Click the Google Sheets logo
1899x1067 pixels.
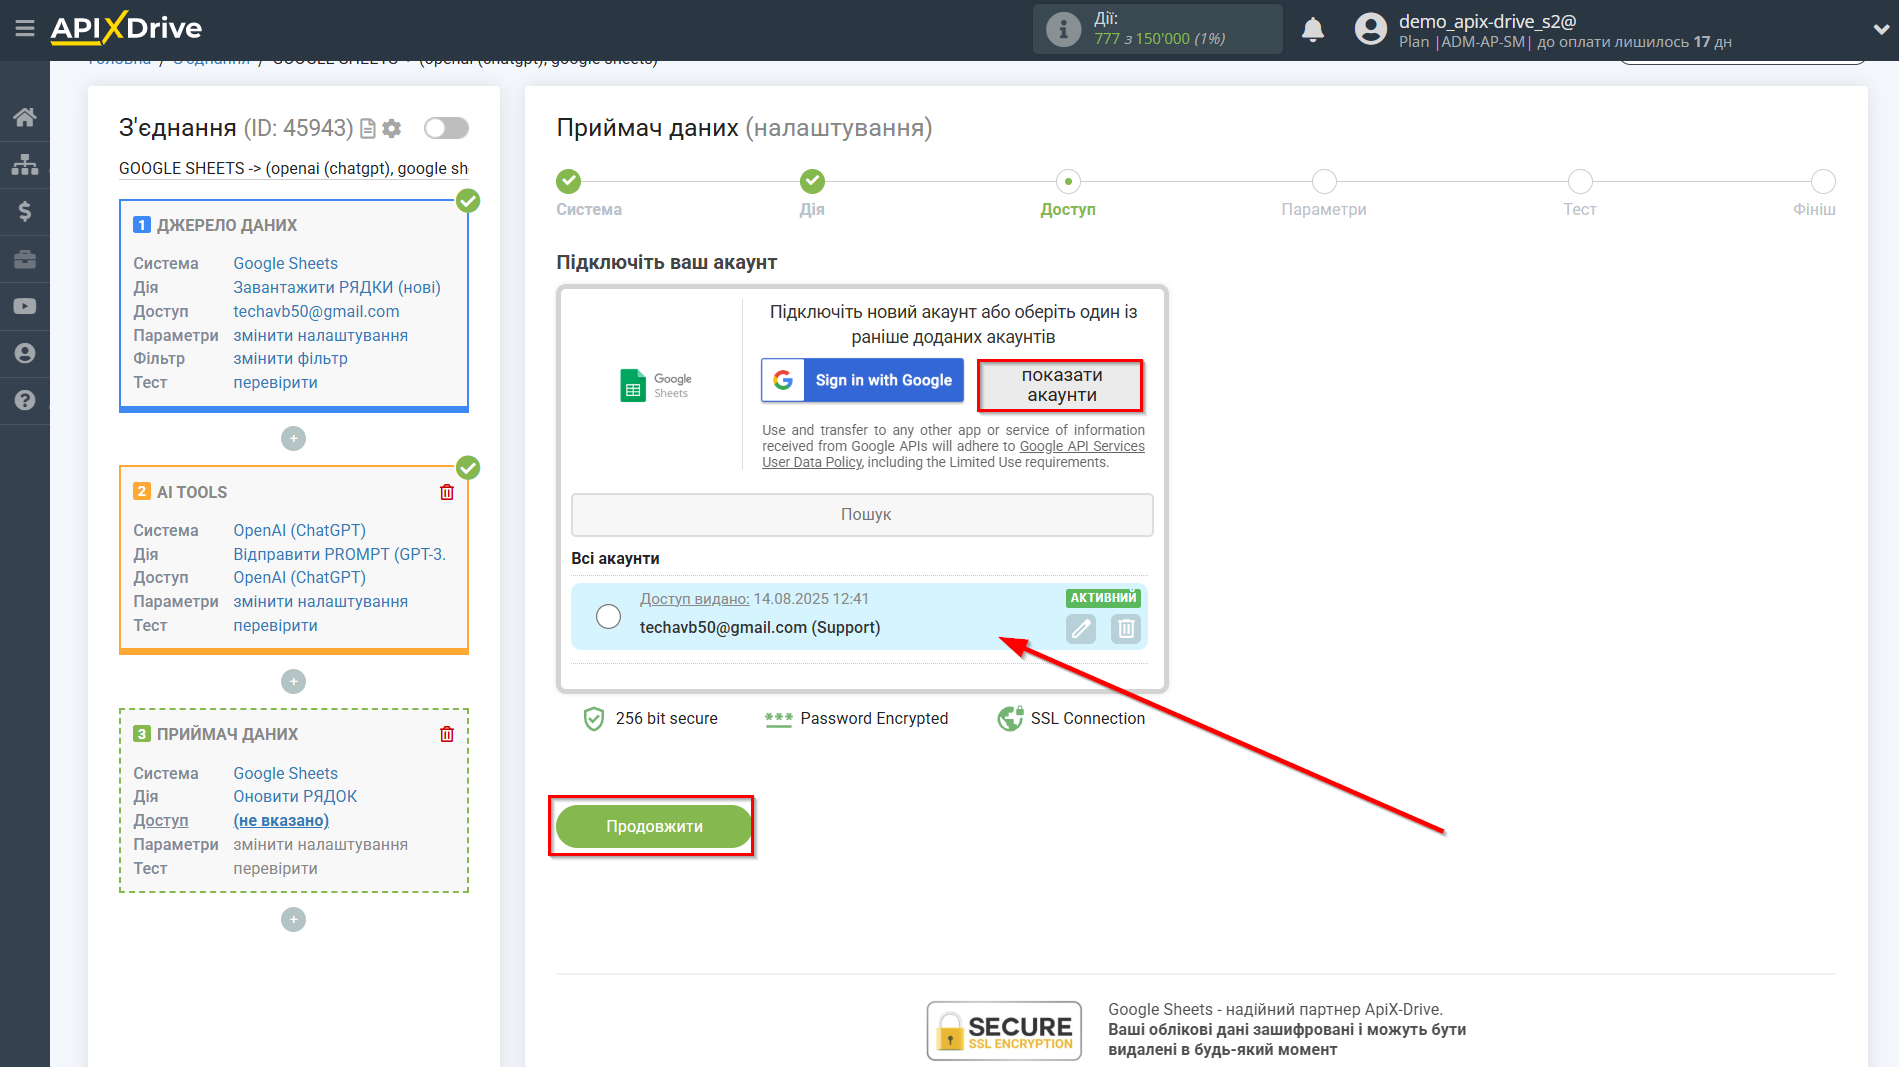tap(655, 385)
